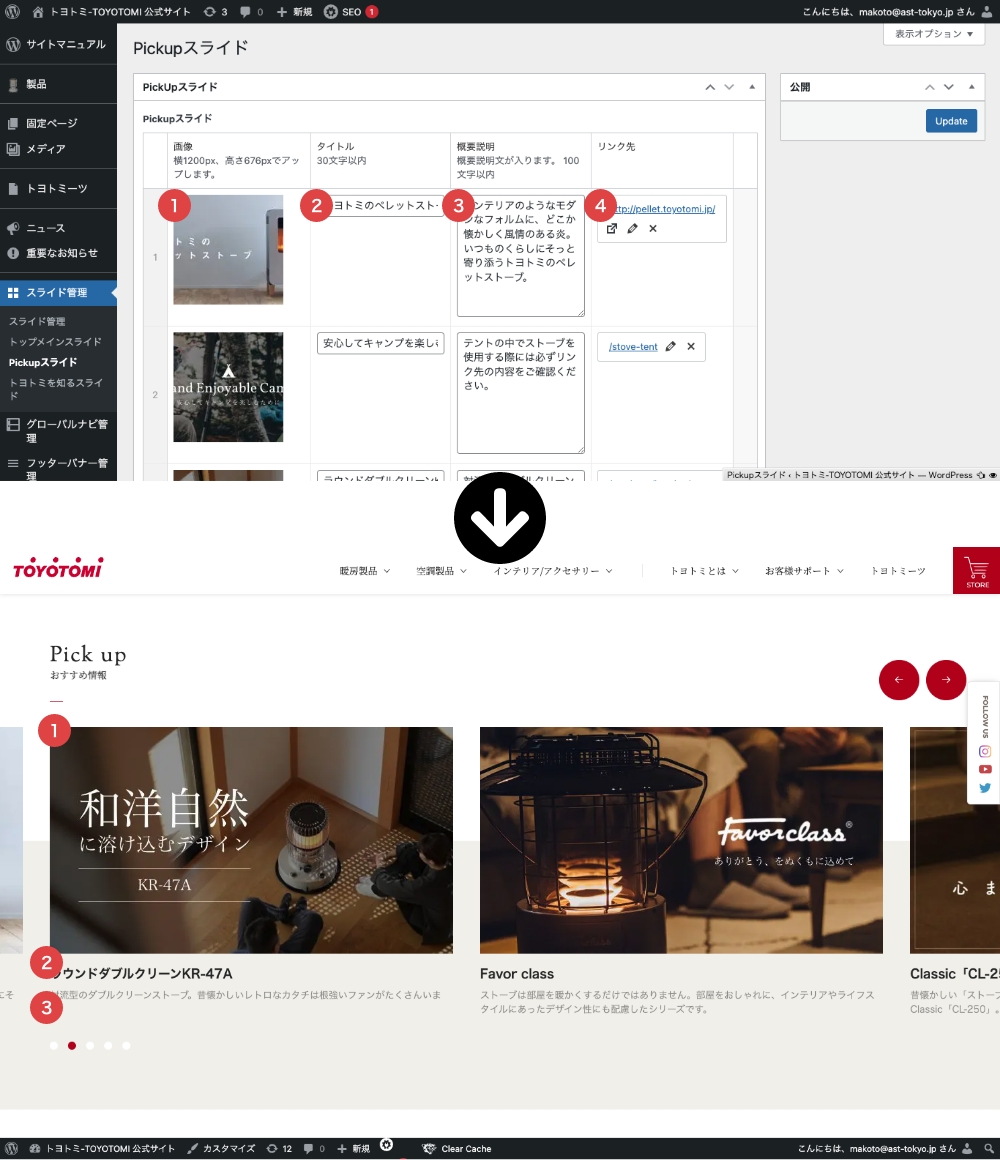Open フッターバナー管理 in the sidebar
This screenshot has width=1000, height=1160.
[58, 469]
